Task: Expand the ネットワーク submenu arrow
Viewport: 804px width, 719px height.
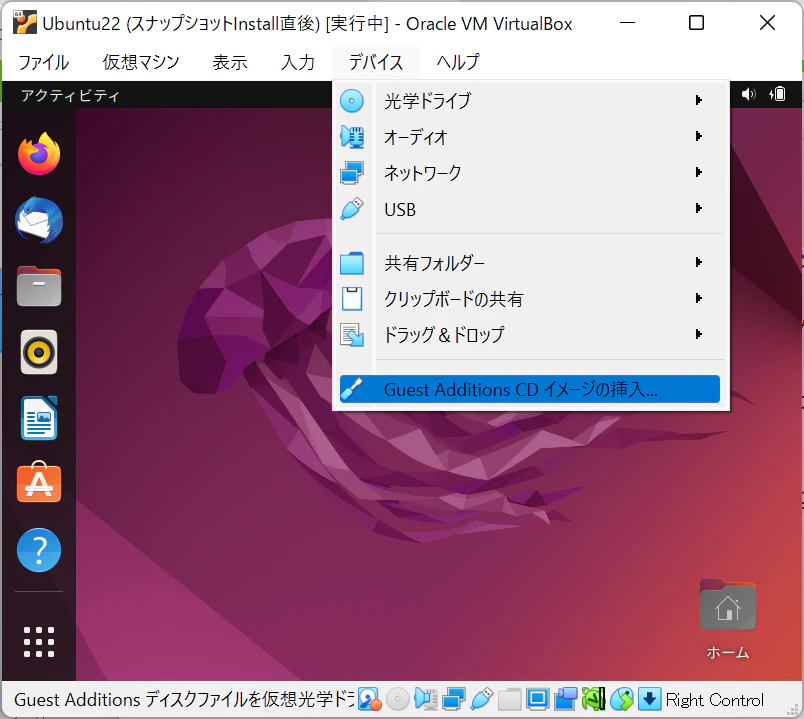Action: [x=698, y=172]
